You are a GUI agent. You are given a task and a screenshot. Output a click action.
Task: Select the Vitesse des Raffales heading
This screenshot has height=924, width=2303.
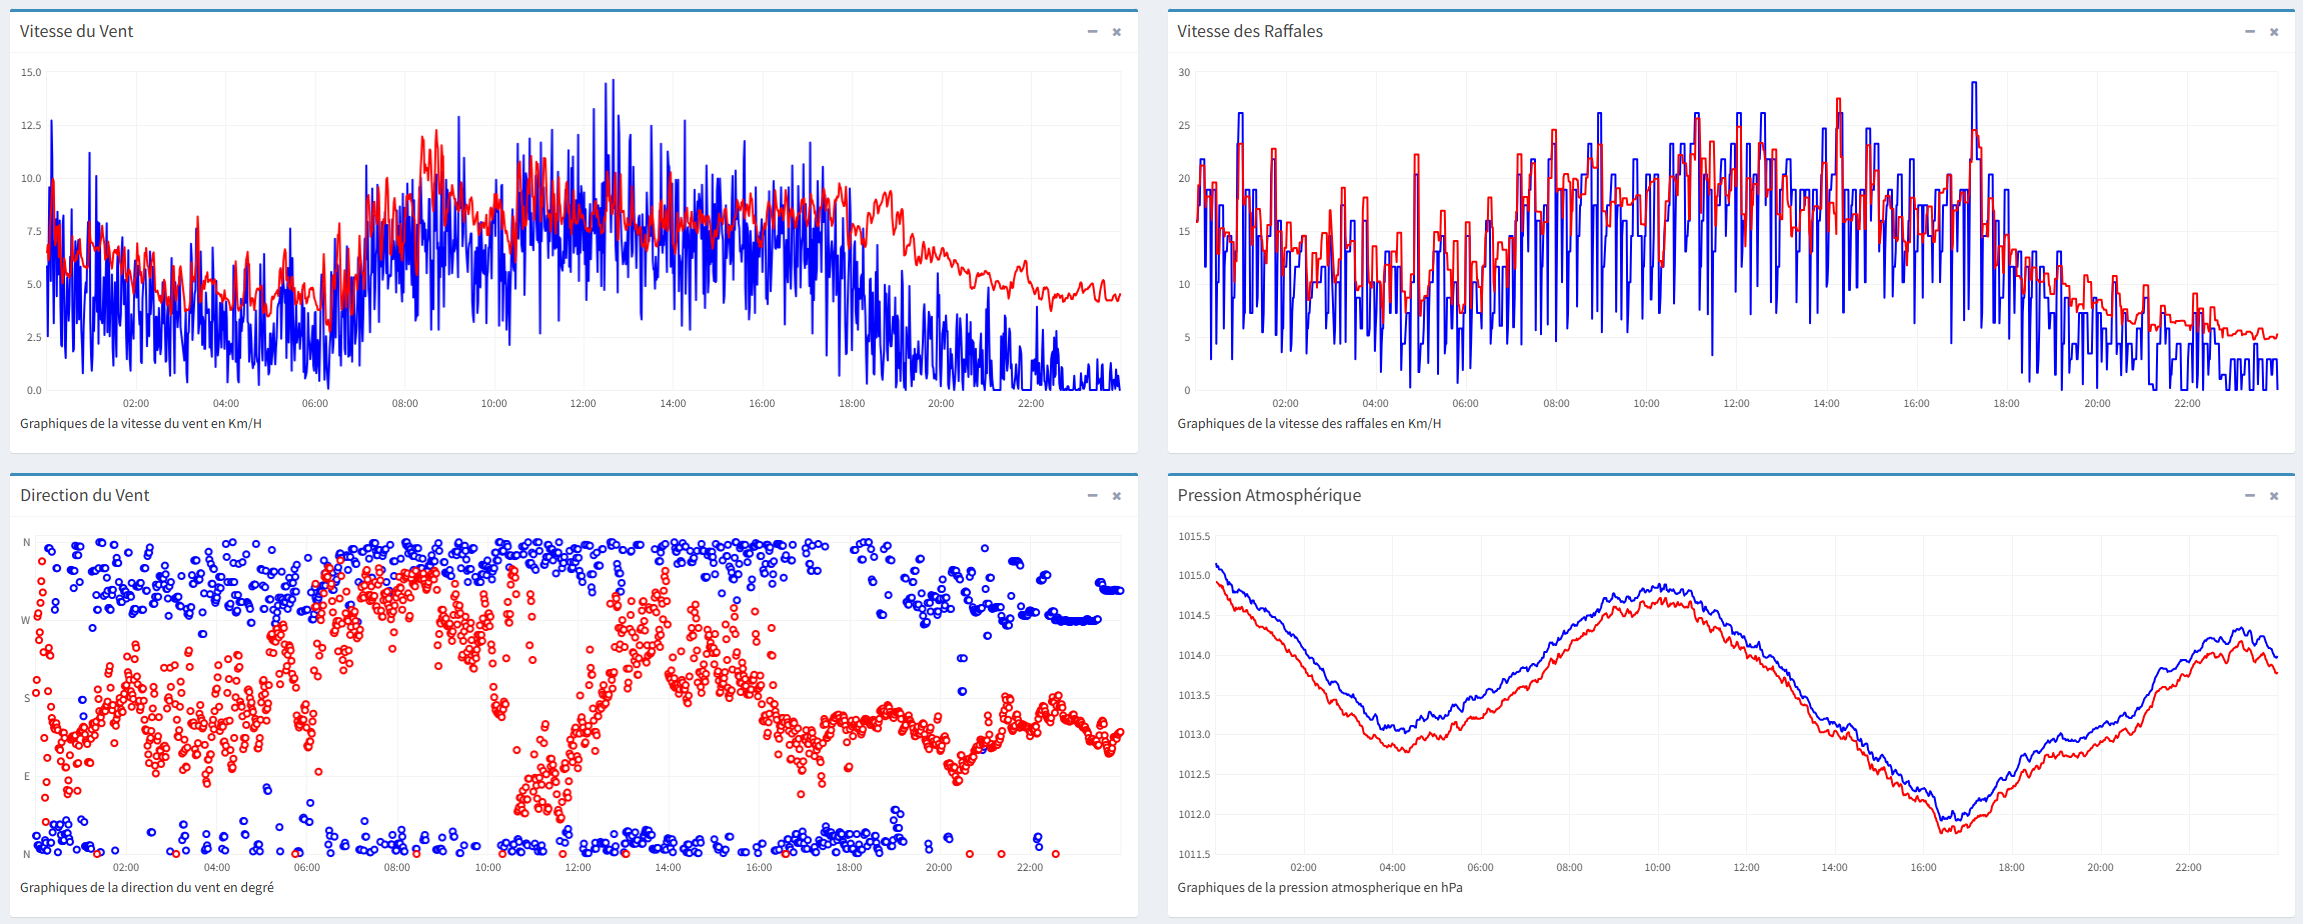pyautogui.click(x=1249, y=32)
